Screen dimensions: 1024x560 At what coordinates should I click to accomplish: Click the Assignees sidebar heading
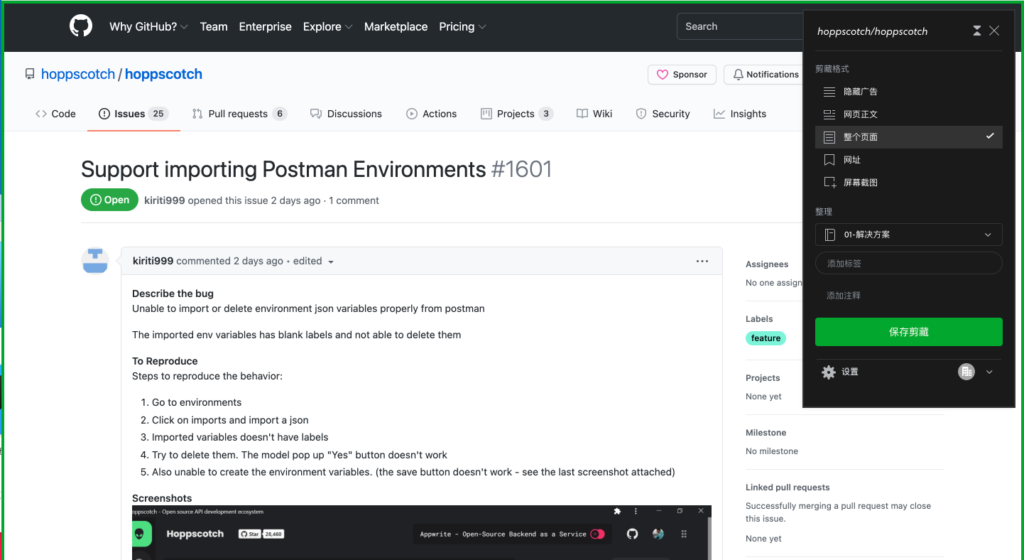(767, 264)
